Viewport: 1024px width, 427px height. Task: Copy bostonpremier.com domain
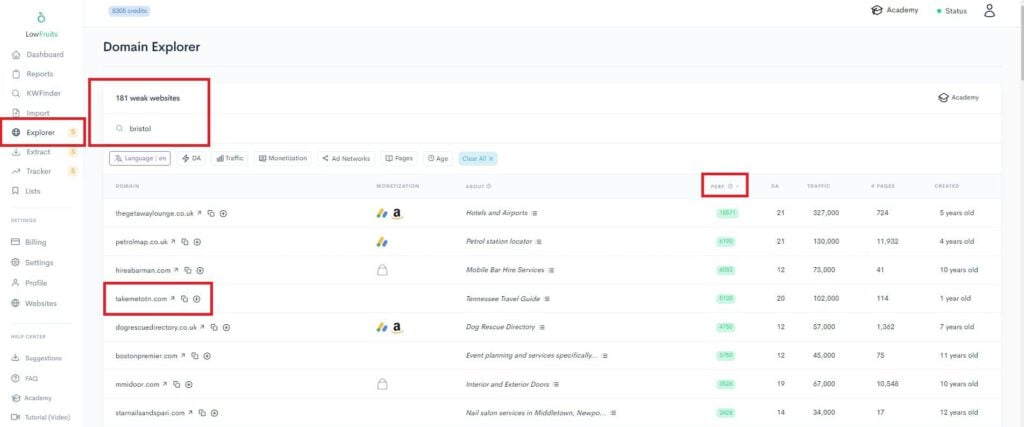click(x=195, y=356)
